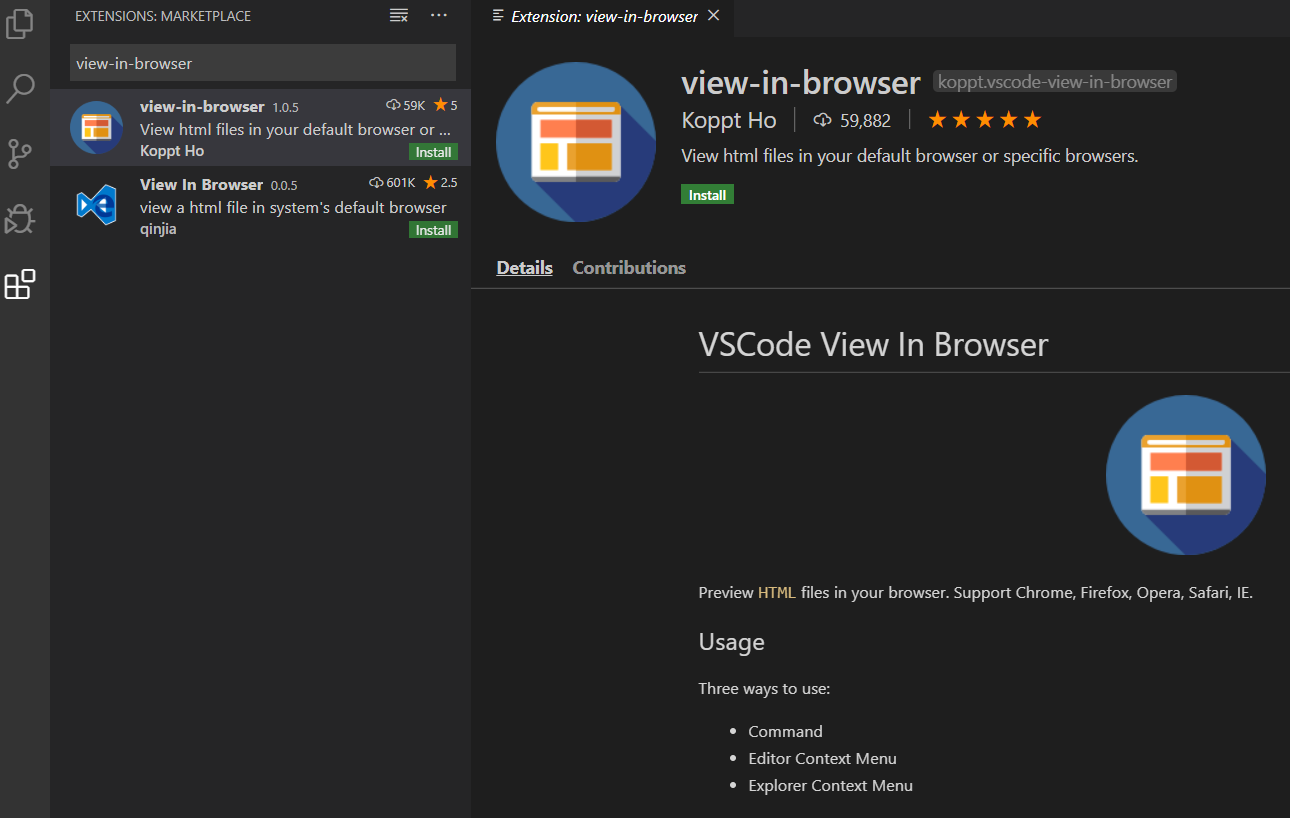Click the View In Browser VS Code logo icon
Viewport: 1290px width, 818px height.
[x=97, y=205]
